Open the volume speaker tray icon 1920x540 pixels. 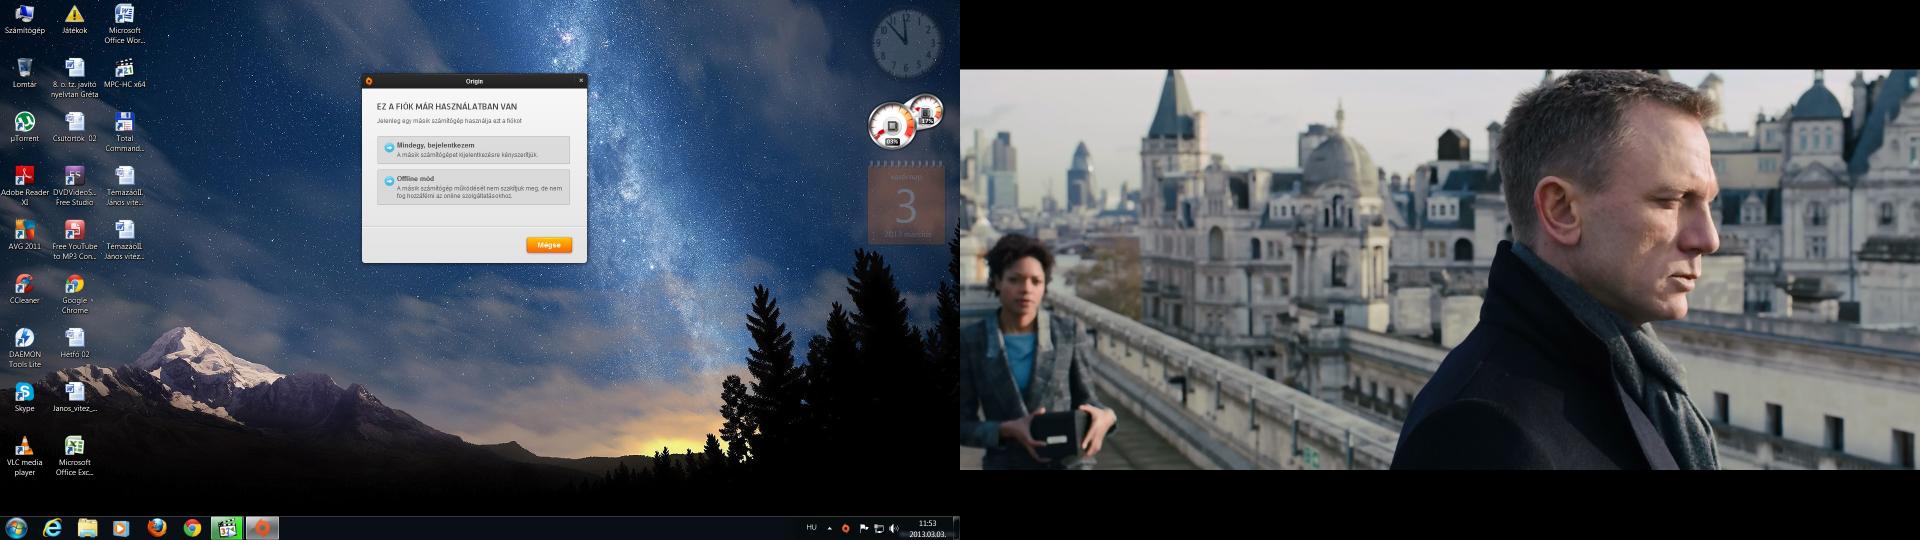point(894,528)
